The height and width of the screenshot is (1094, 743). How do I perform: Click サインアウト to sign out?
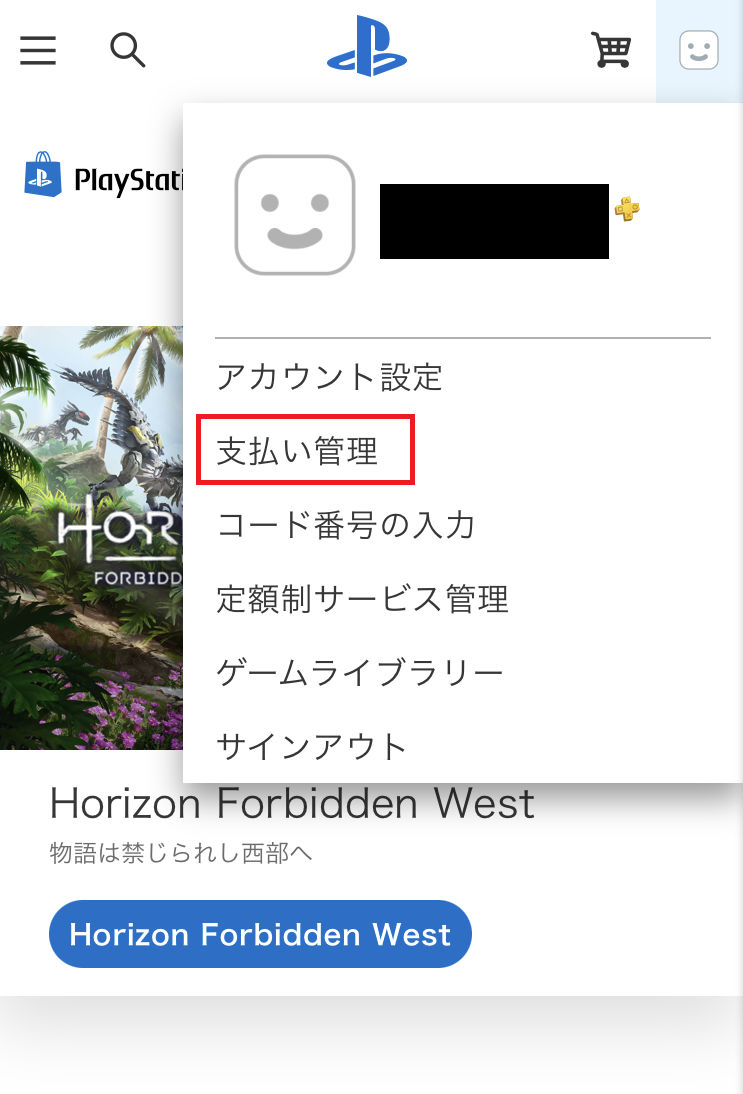click(x=312, y=747)
